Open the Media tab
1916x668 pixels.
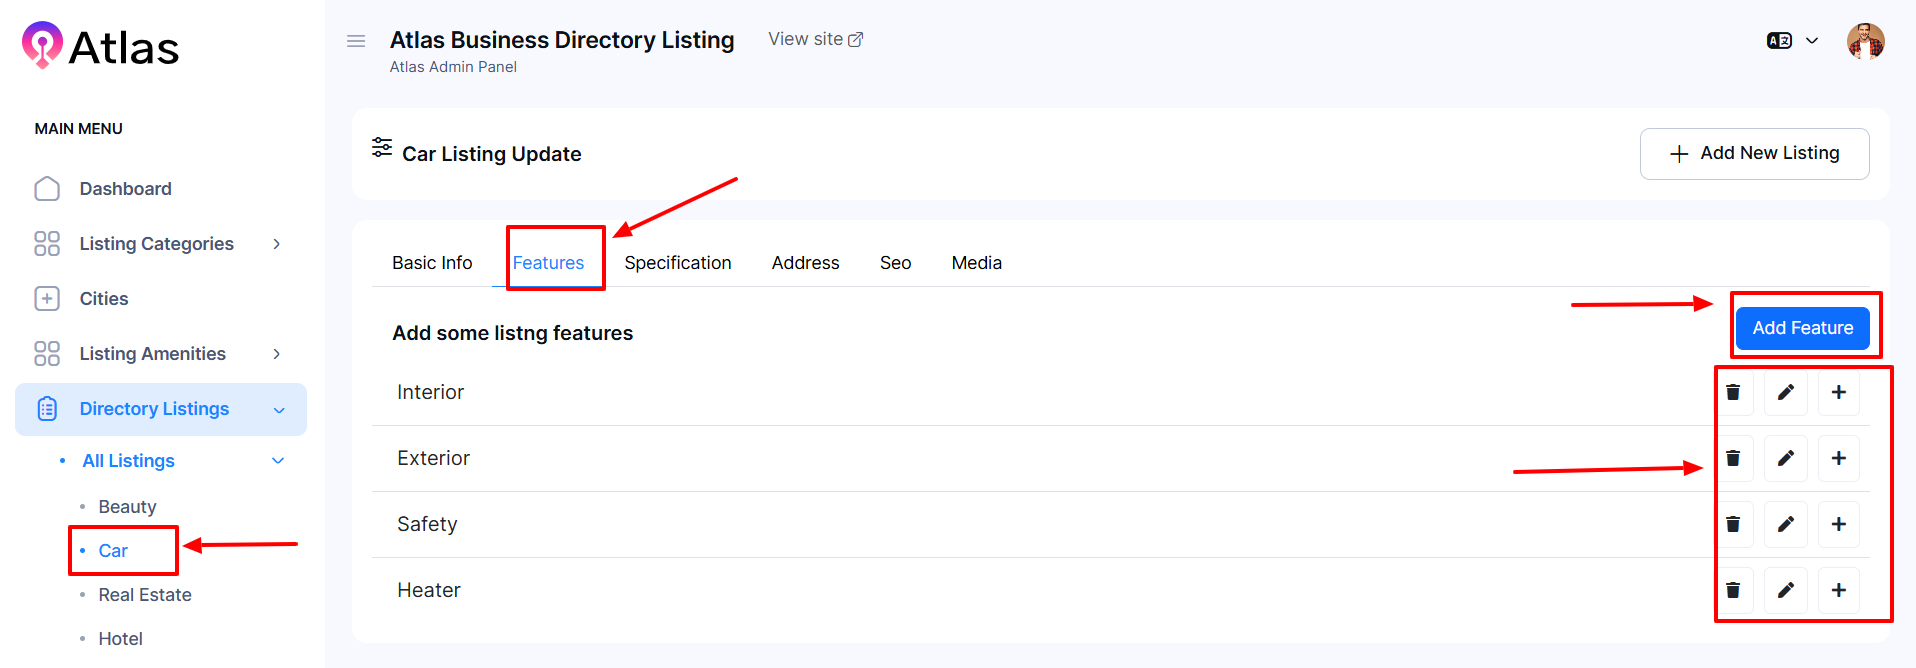(976, 263)
